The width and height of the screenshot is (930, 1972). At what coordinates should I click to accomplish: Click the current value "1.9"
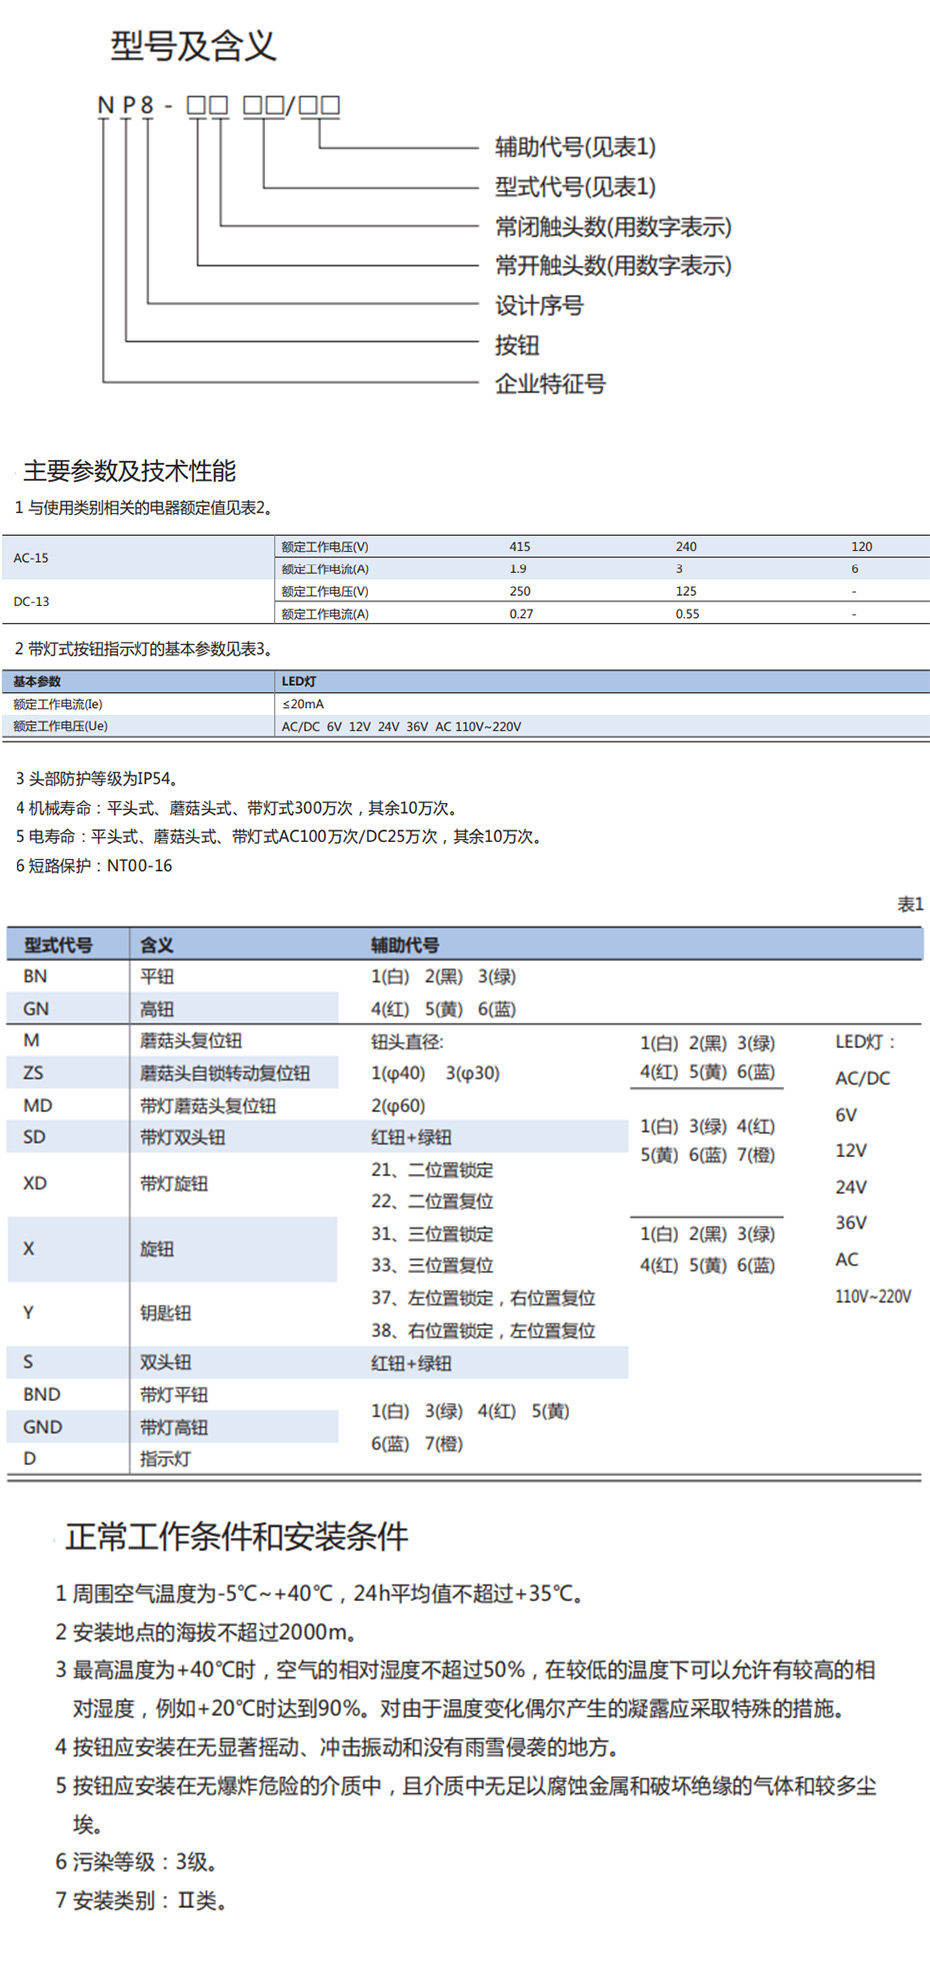click(518, 569)
